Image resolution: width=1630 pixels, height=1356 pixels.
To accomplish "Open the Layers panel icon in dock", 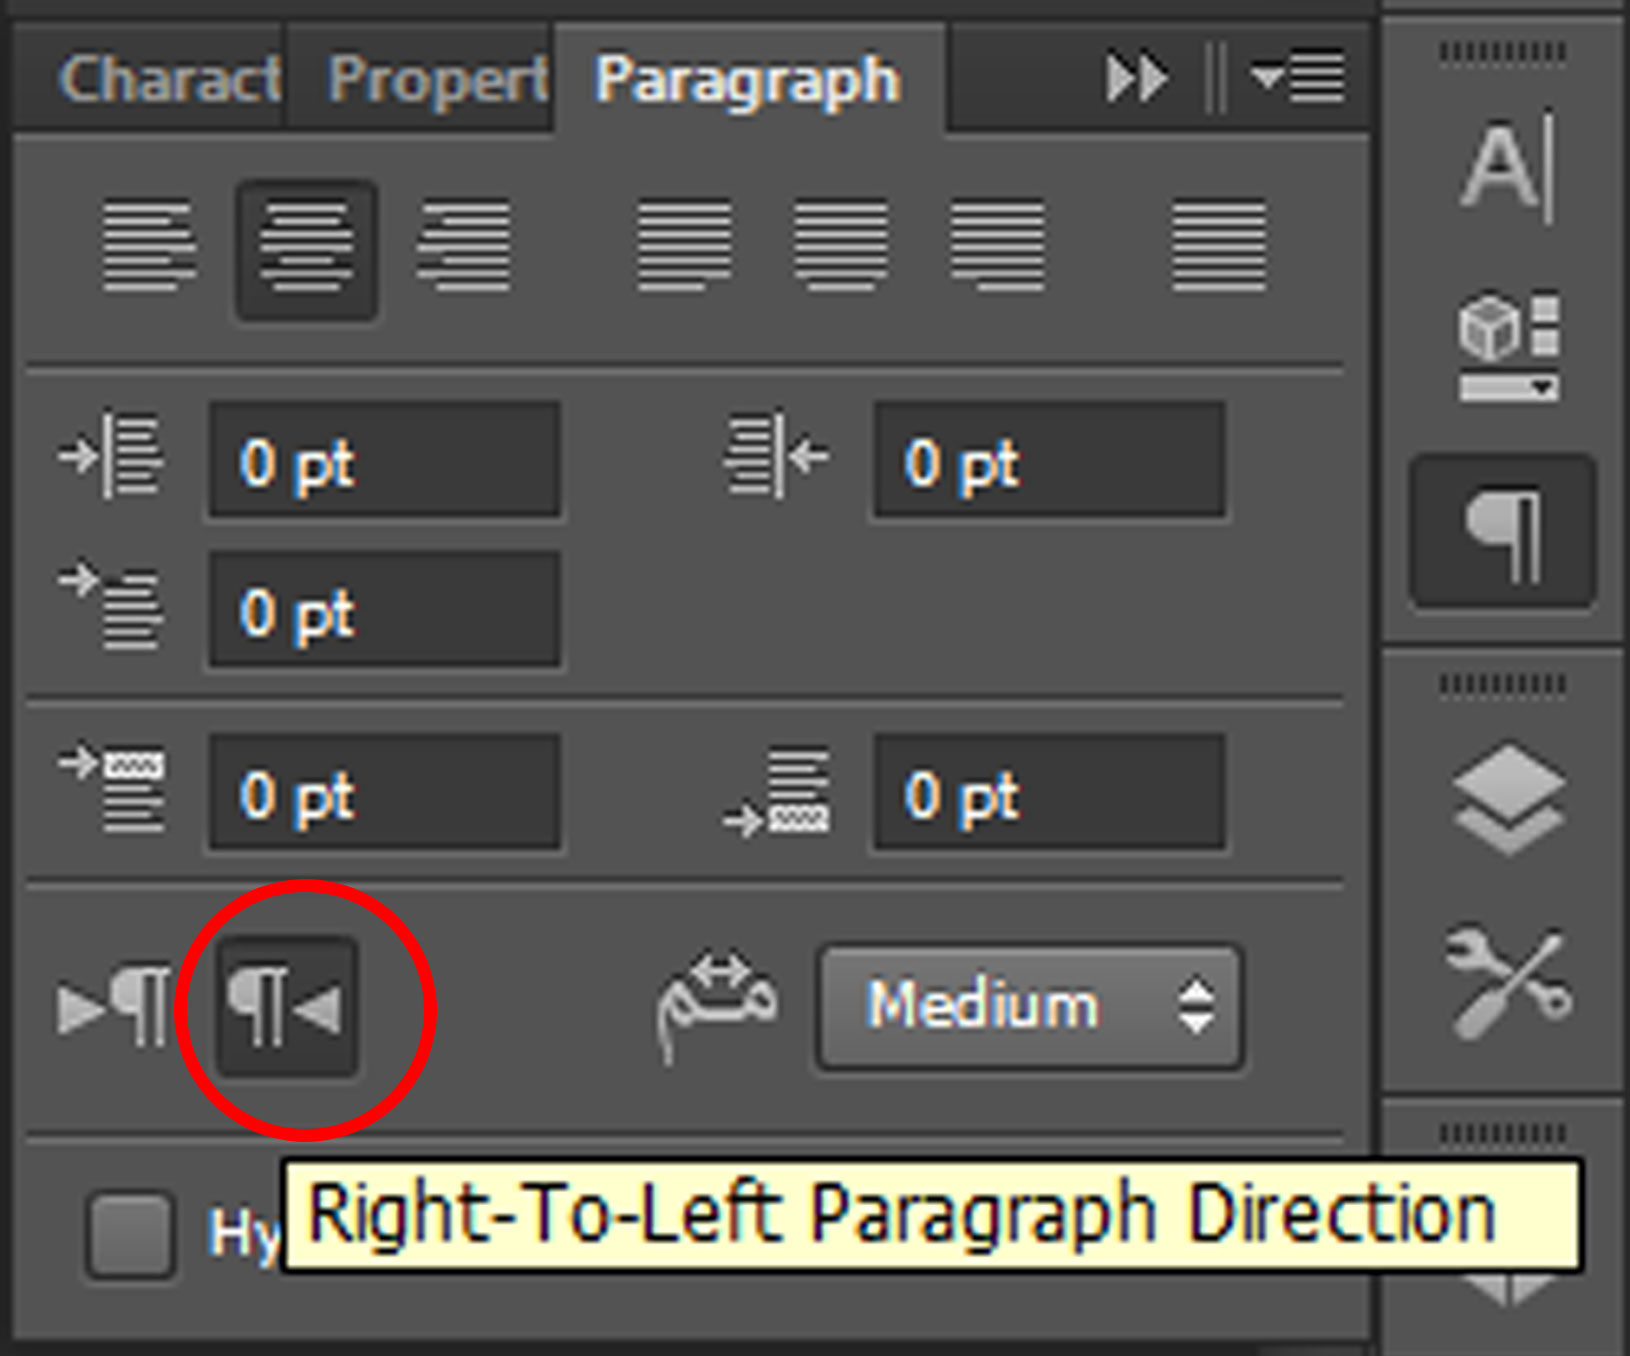I will 1506,798.
